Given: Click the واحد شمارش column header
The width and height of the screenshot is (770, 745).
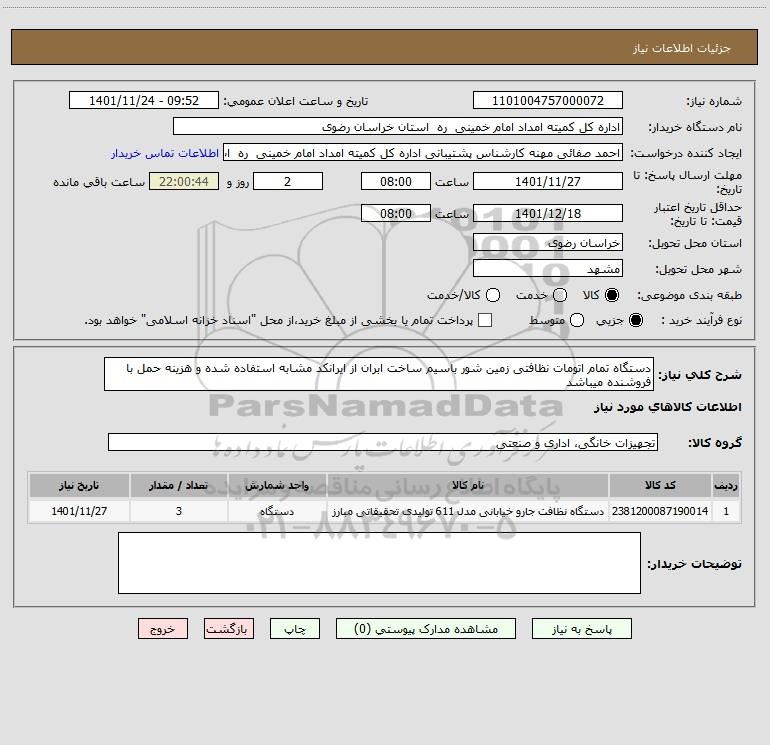Looking at the screenshot, I should pyautogui.click(x=277, y=485).
